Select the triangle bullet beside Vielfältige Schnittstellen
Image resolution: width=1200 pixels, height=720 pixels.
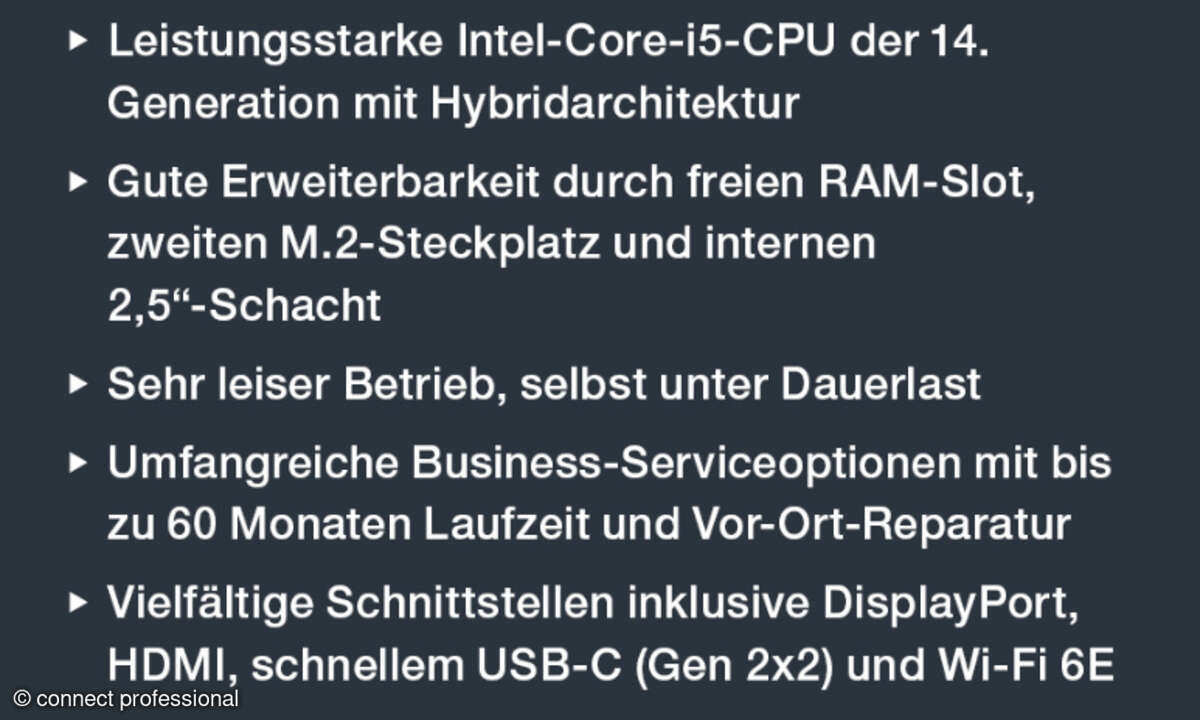click(78, 604)
